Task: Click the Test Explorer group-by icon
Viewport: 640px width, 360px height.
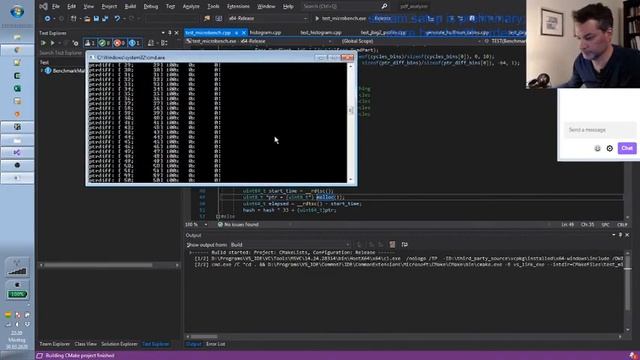Action: [151, 43]
